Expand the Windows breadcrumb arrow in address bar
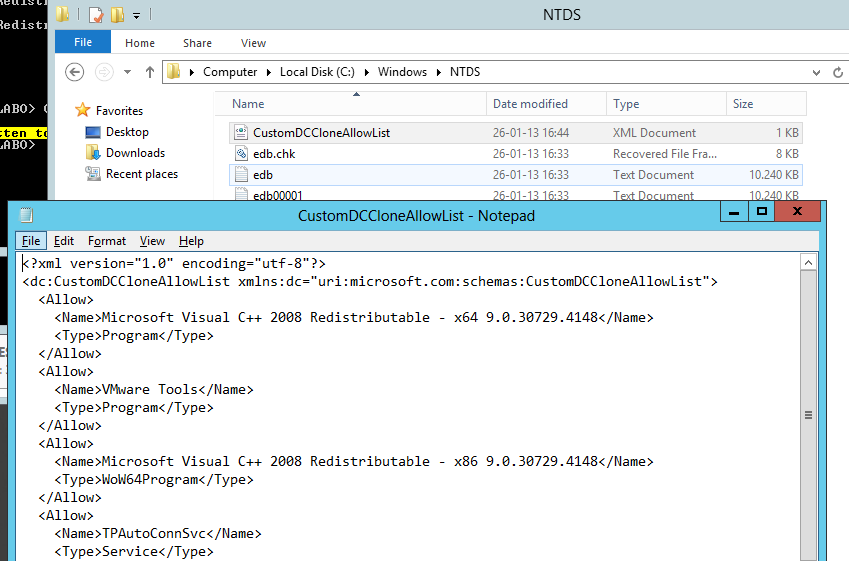The image size is (849, 561). coord(439,72)
